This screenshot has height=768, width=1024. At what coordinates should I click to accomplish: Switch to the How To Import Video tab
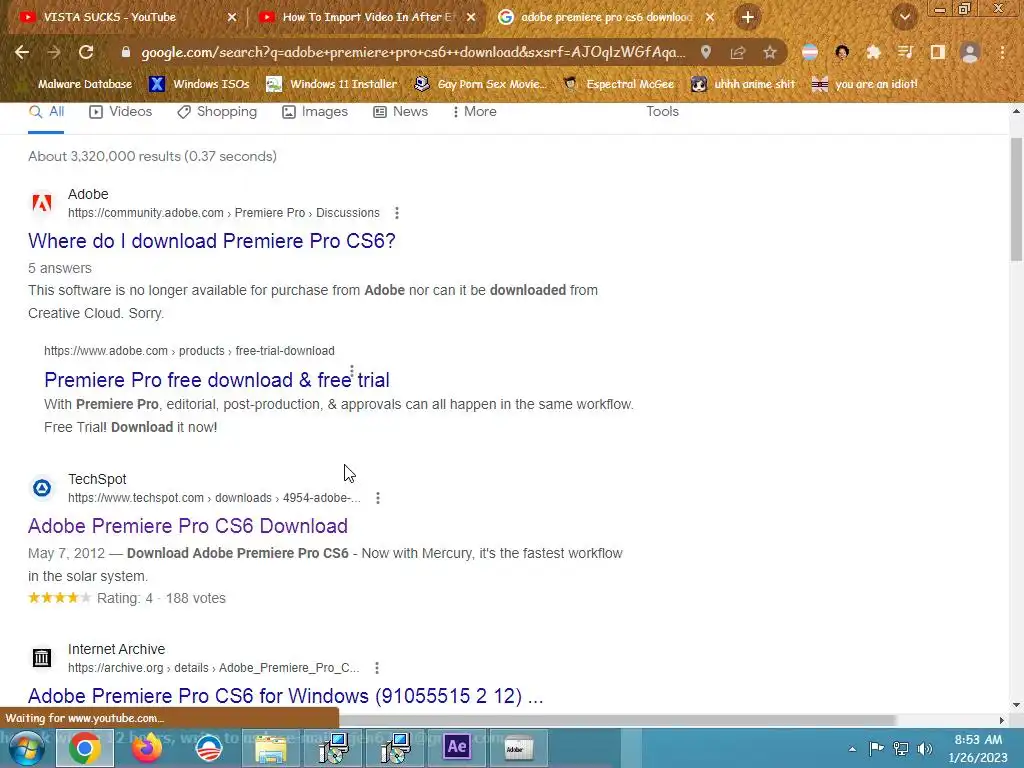tap(367, 17)
